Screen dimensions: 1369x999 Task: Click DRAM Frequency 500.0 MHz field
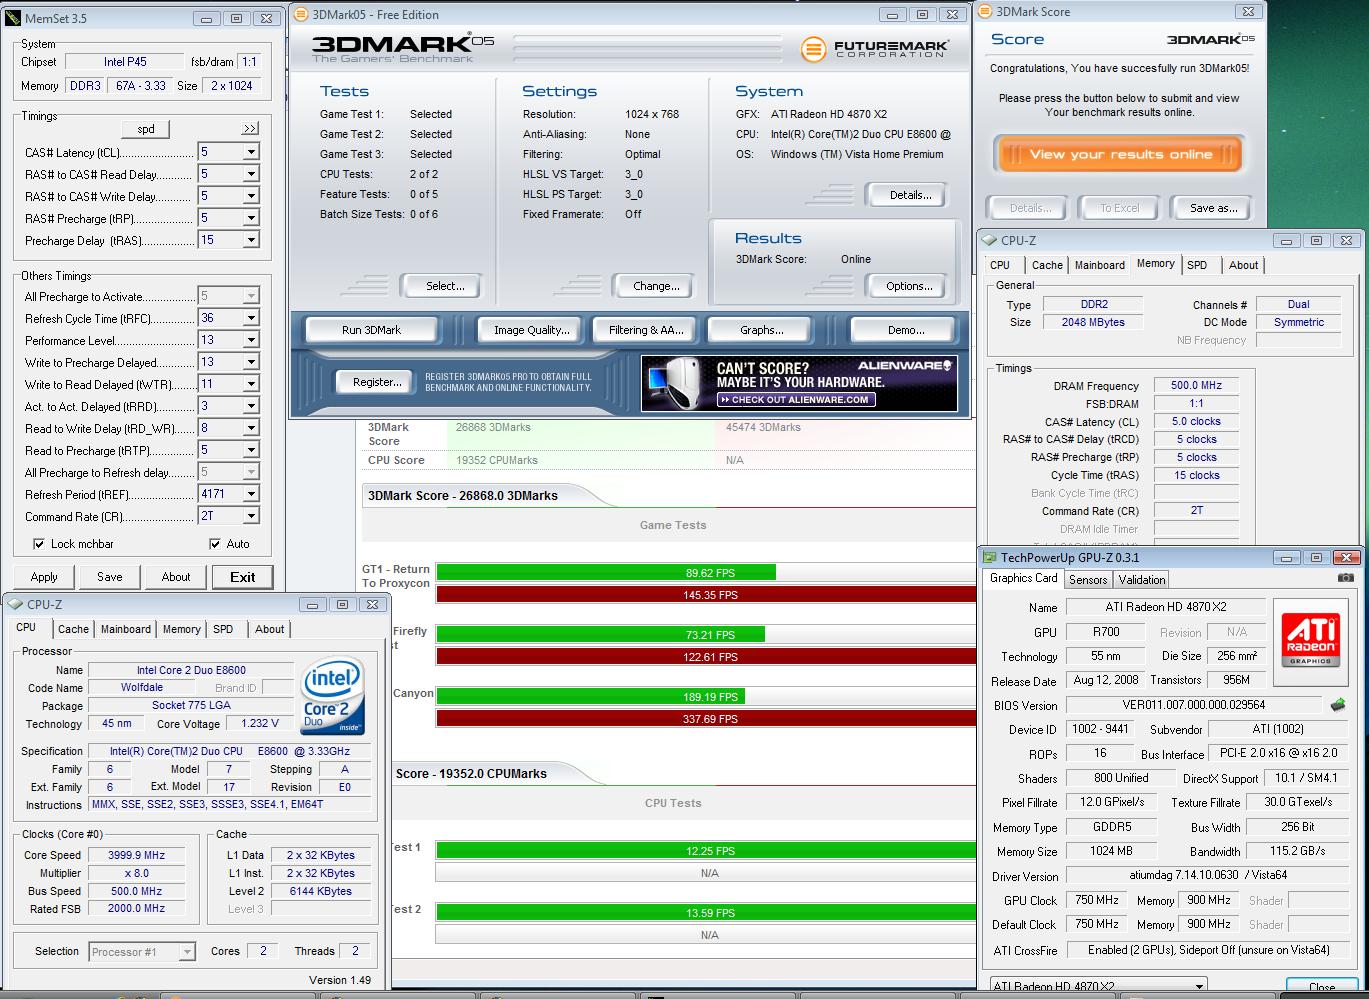pyautogui.click(x=1197, y=385)
